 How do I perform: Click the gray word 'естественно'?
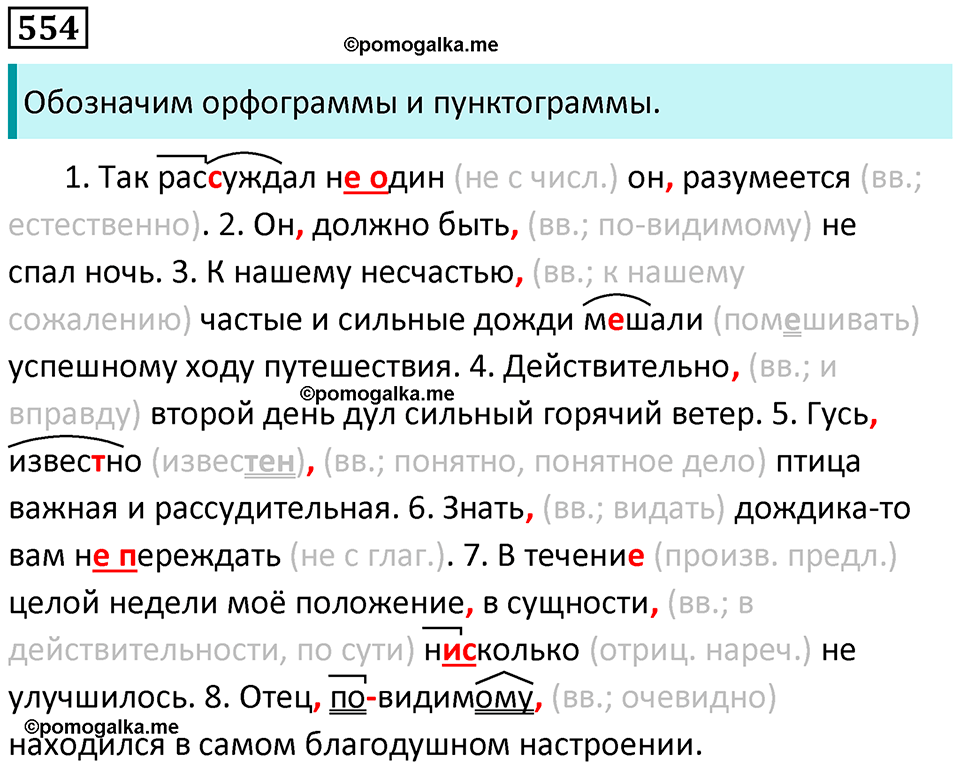tap(100, 225)
